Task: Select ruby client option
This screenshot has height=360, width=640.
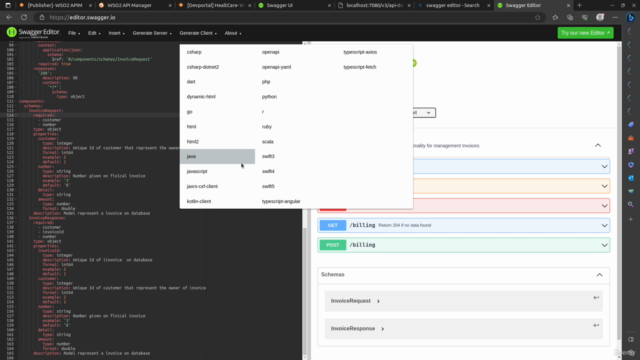Action: (x=296, y=127)
